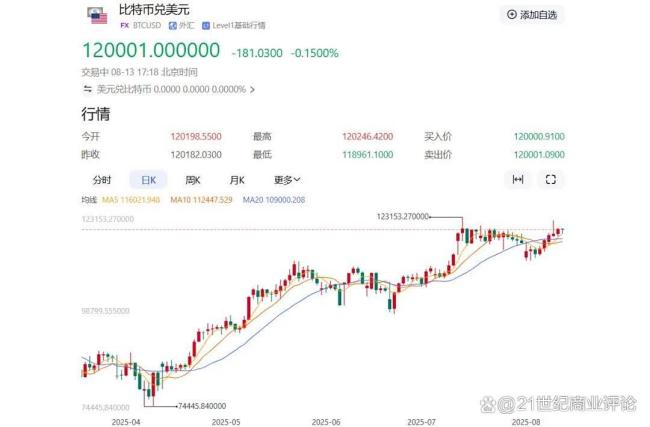Click current price 120001.000000
The image size is (650, 427).
(x=151, y=51)
